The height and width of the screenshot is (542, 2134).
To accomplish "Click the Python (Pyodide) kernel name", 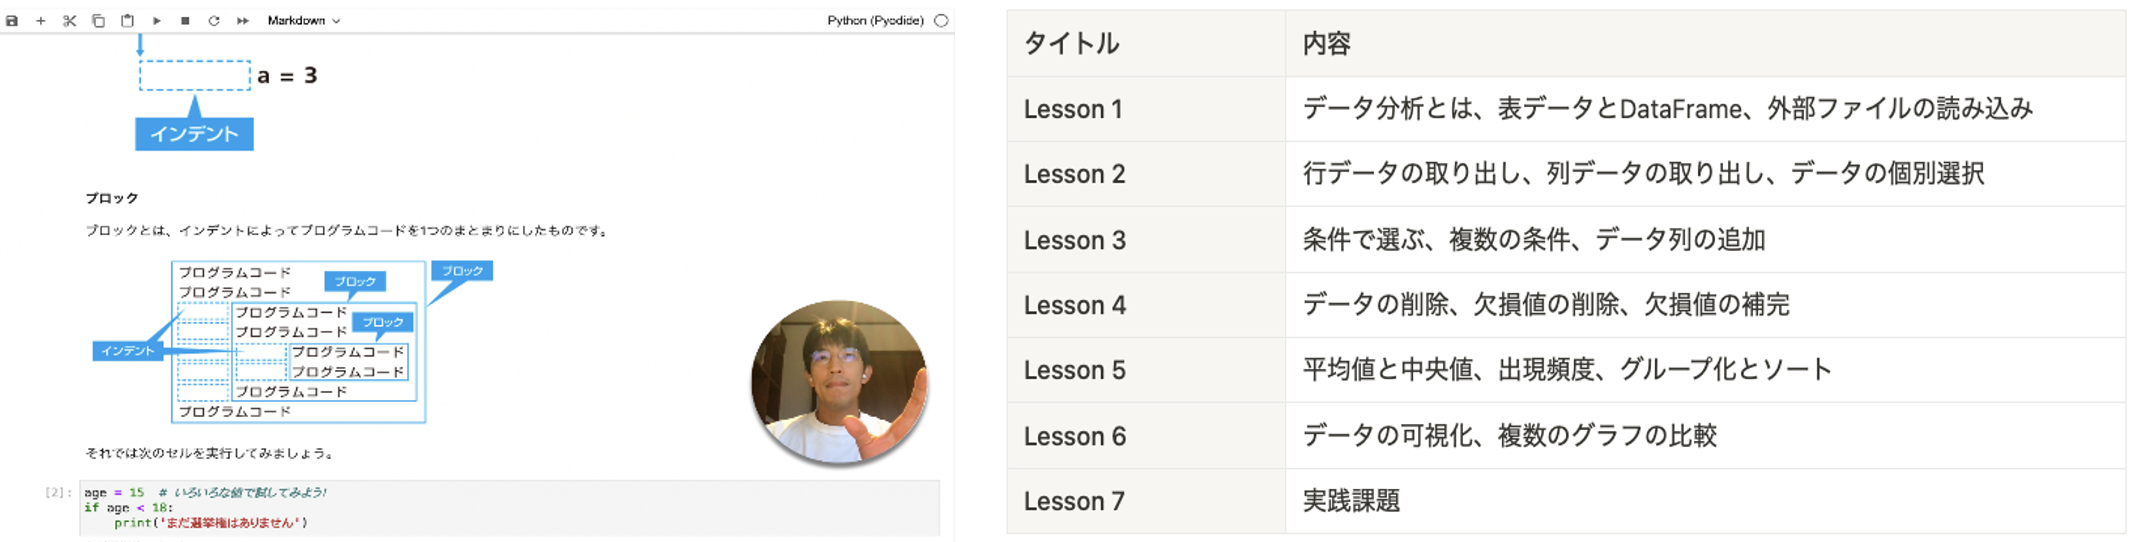I will (x=875, y=21).
